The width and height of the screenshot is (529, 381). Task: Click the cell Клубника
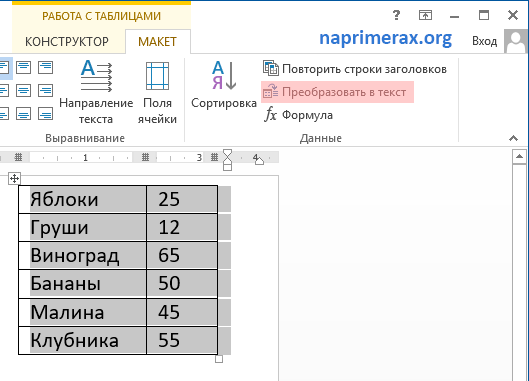pos(82,340)
